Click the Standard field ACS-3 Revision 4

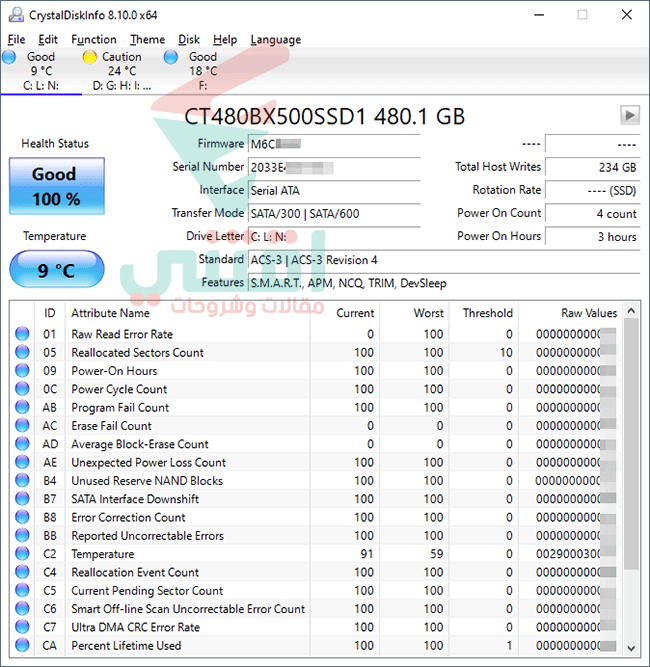tap(444, 259)
